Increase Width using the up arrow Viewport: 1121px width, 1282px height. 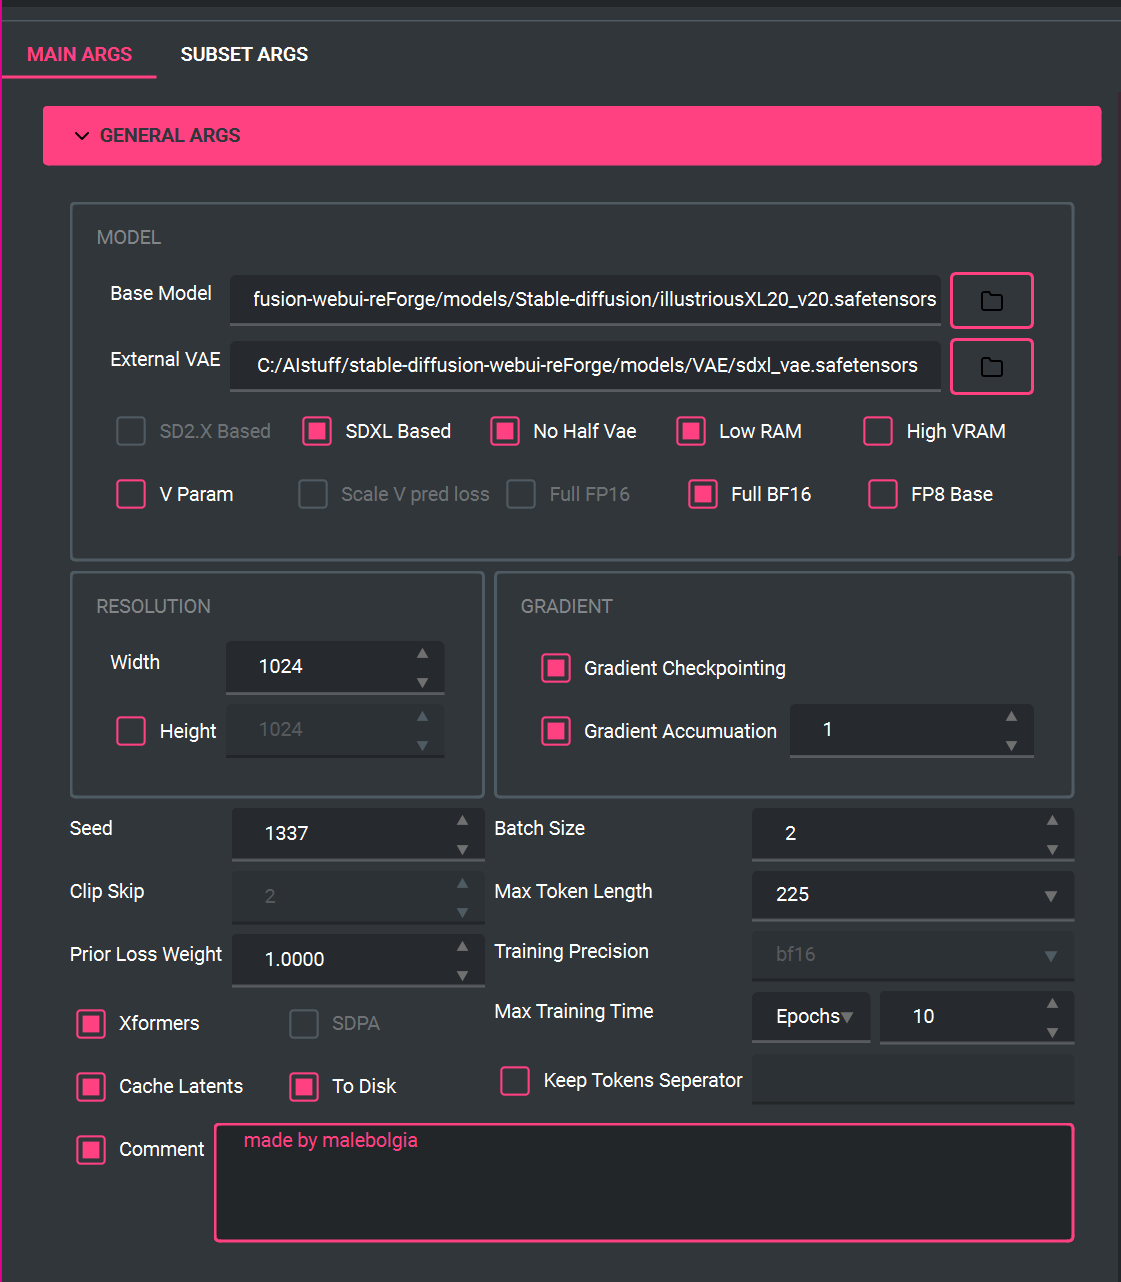pyautogui.click(x=422, y=653)
